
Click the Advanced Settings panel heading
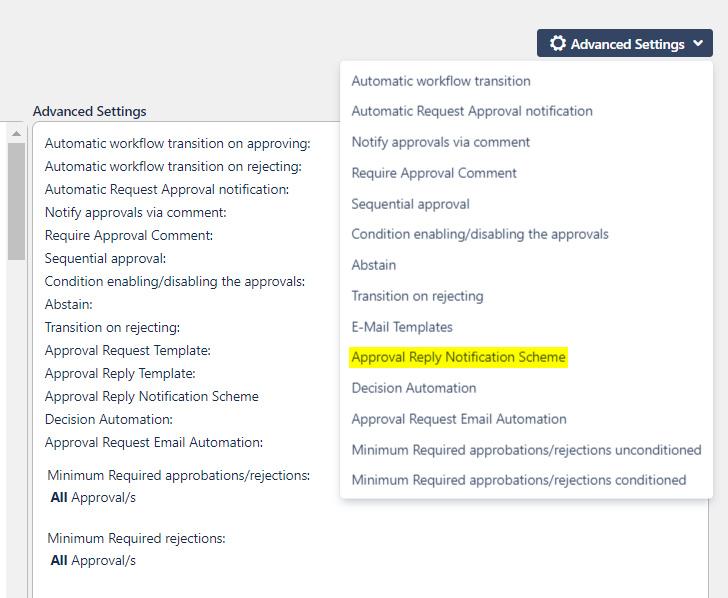click(x=90, y=111)
